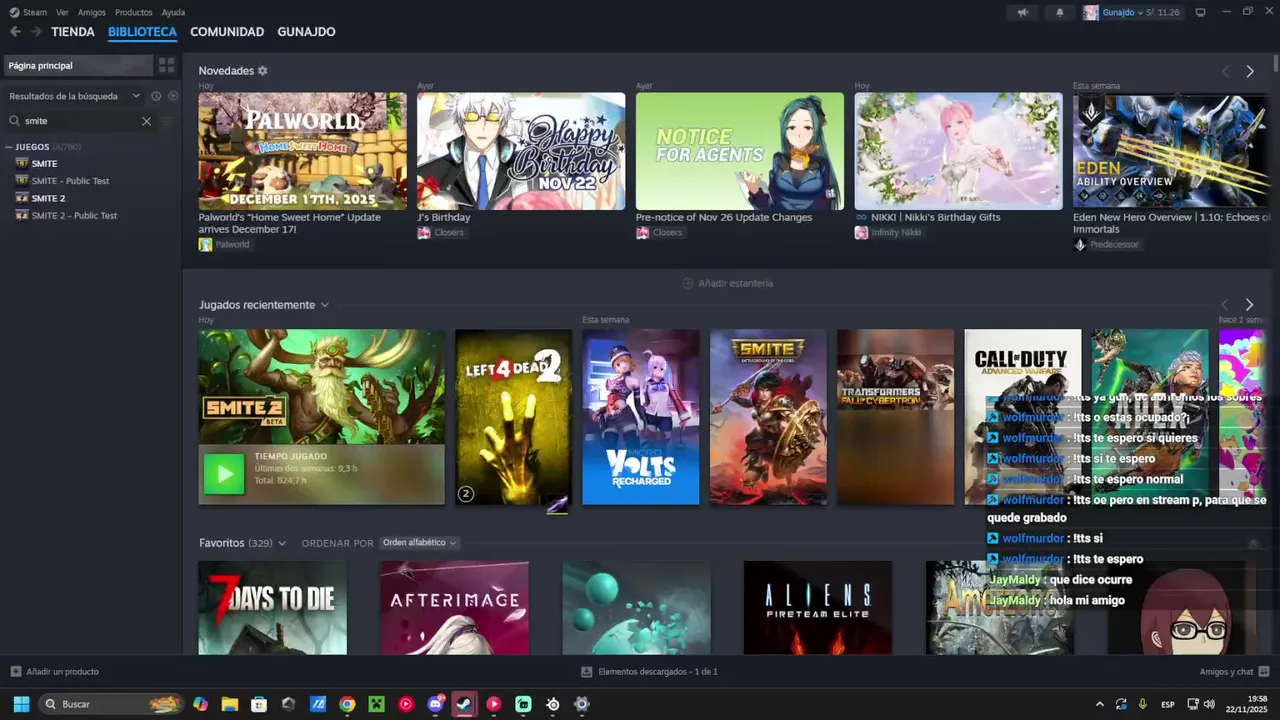Select SMITE 2 in the games list
This screenshot has height=720, width=1280.
point(48,198)
